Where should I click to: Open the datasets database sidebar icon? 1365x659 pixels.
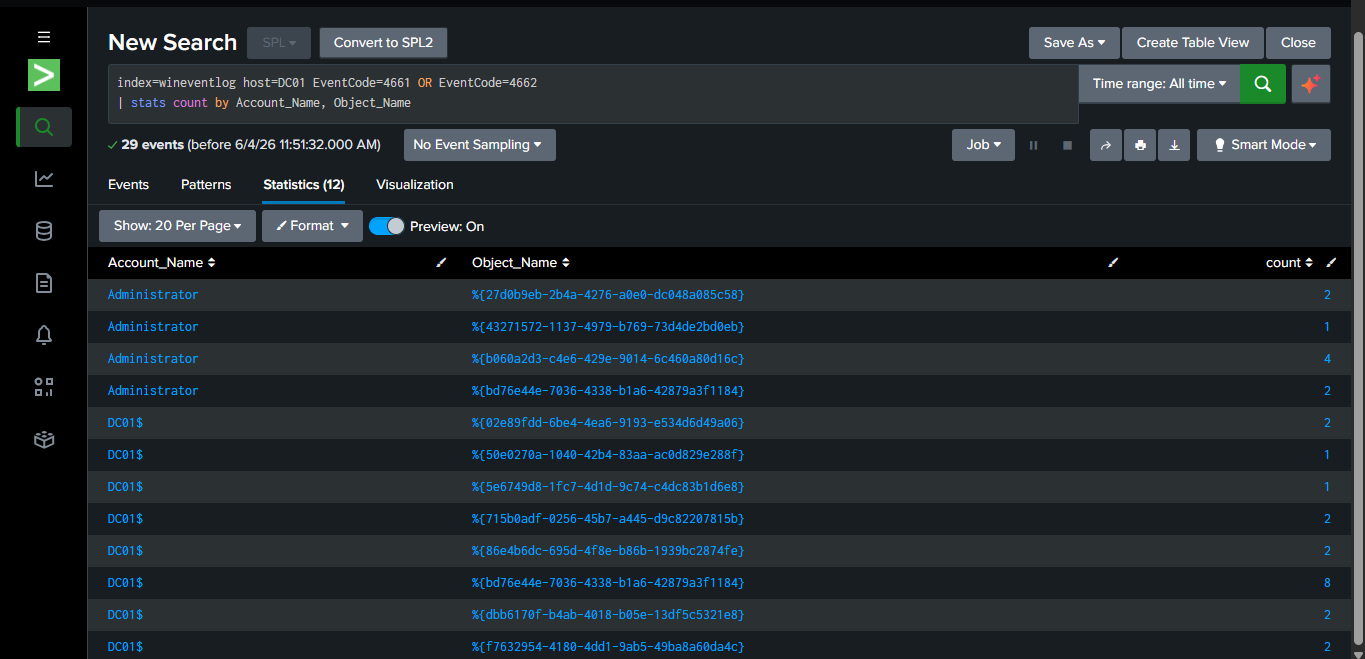[x=44, y=231]
